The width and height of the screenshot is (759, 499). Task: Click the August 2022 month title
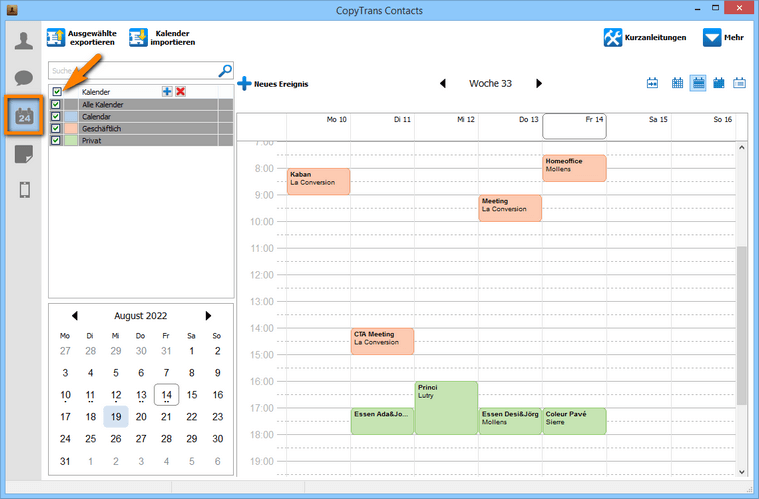(140, 316)
